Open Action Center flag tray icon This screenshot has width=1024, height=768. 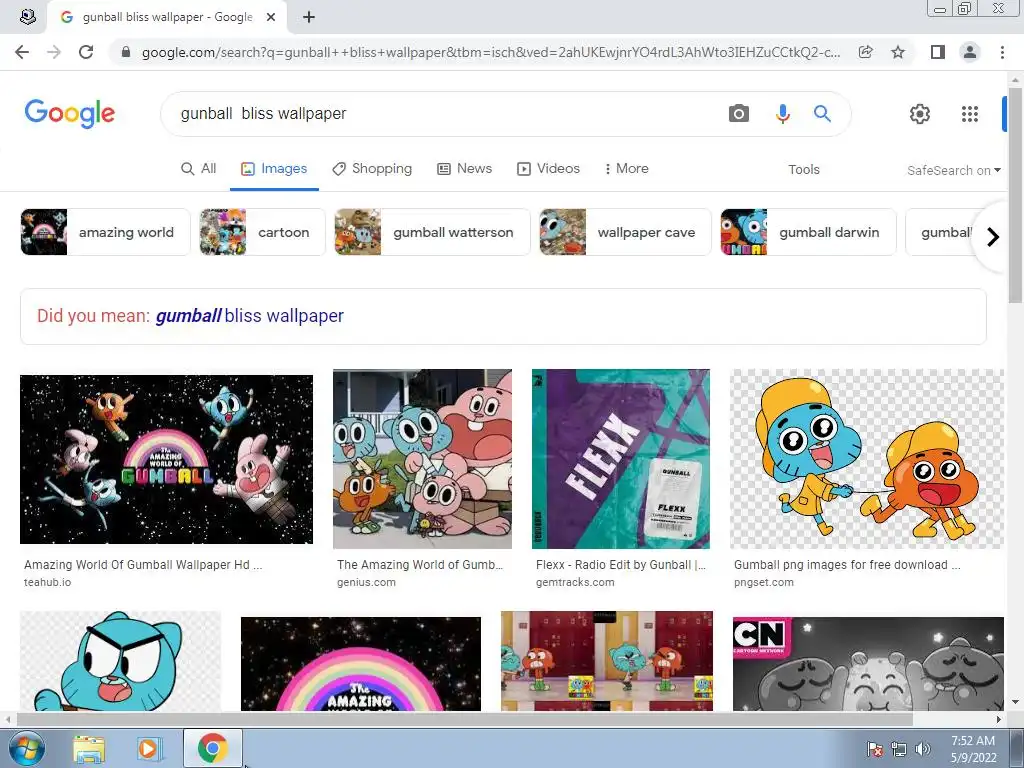pyautogui.click(x=874, y=749)
